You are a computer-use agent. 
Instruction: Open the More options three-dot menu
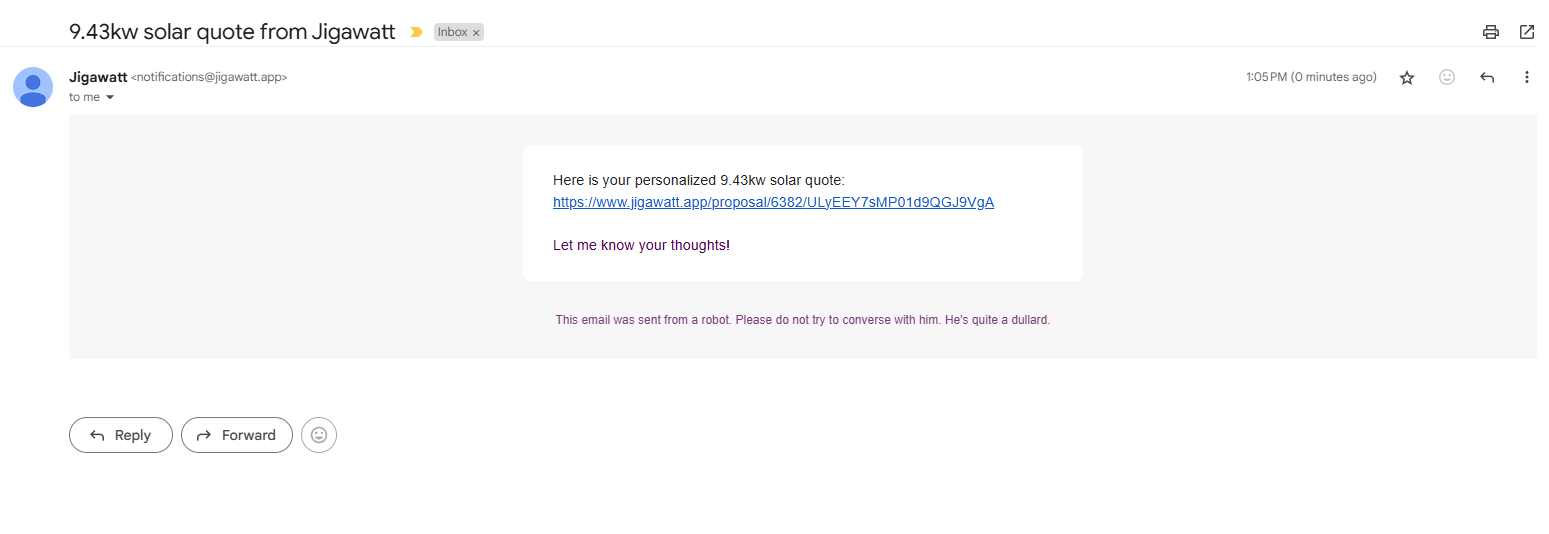pyautogui.click(x=1527, y=77)
